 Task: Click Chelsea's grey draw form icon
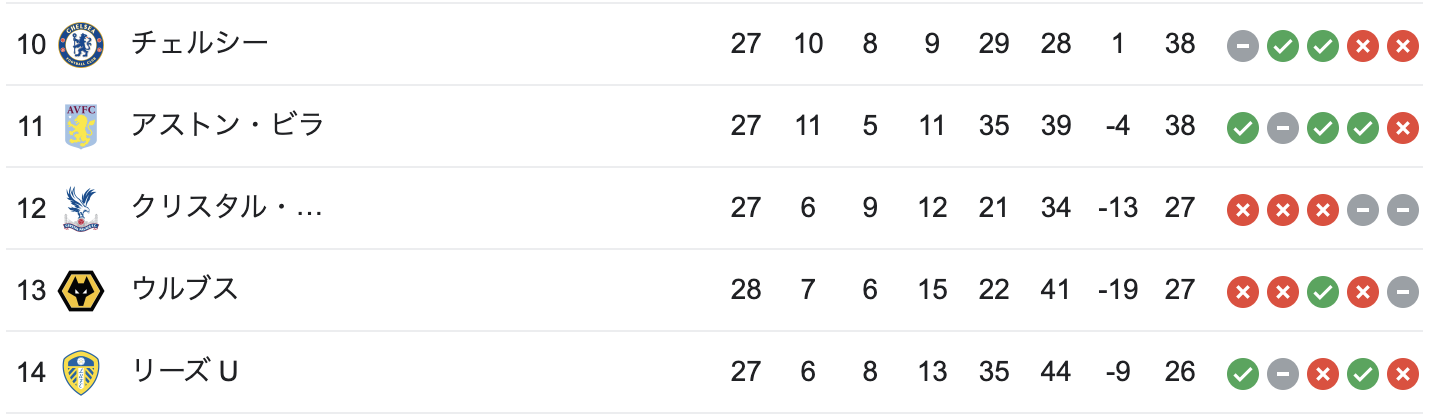click(x=1243, y=45)
